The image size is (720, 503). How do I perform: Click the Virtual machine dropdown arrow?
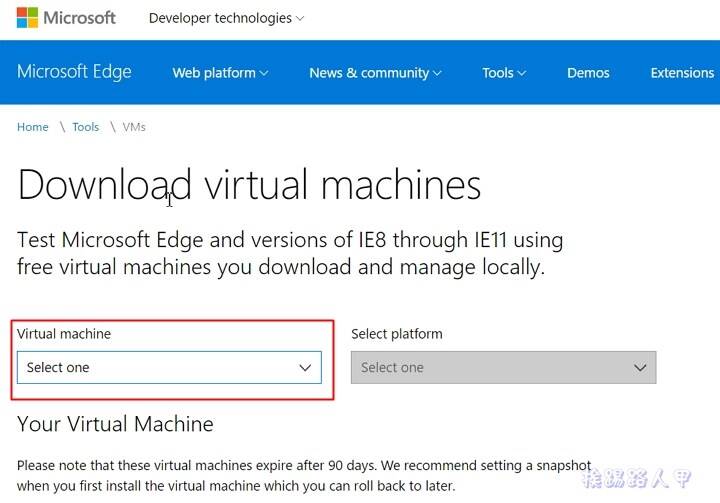(x=305, y=367)
